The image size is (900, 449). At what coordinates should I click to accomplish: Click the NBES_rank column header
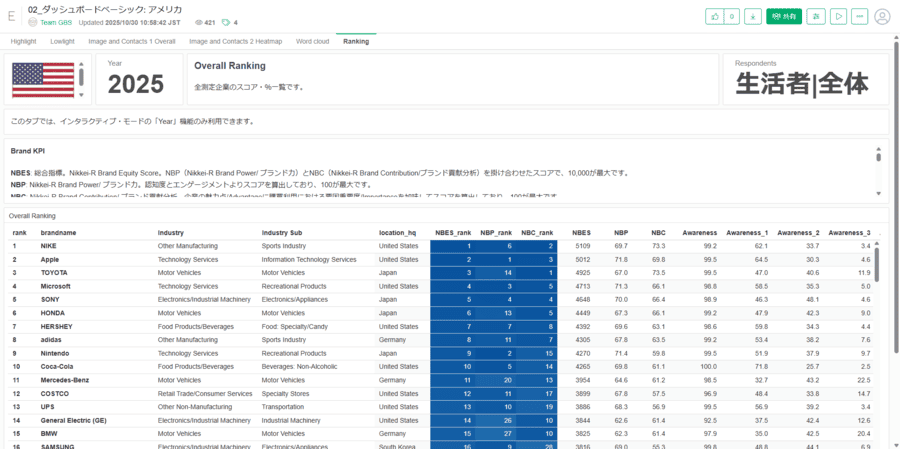453,233
